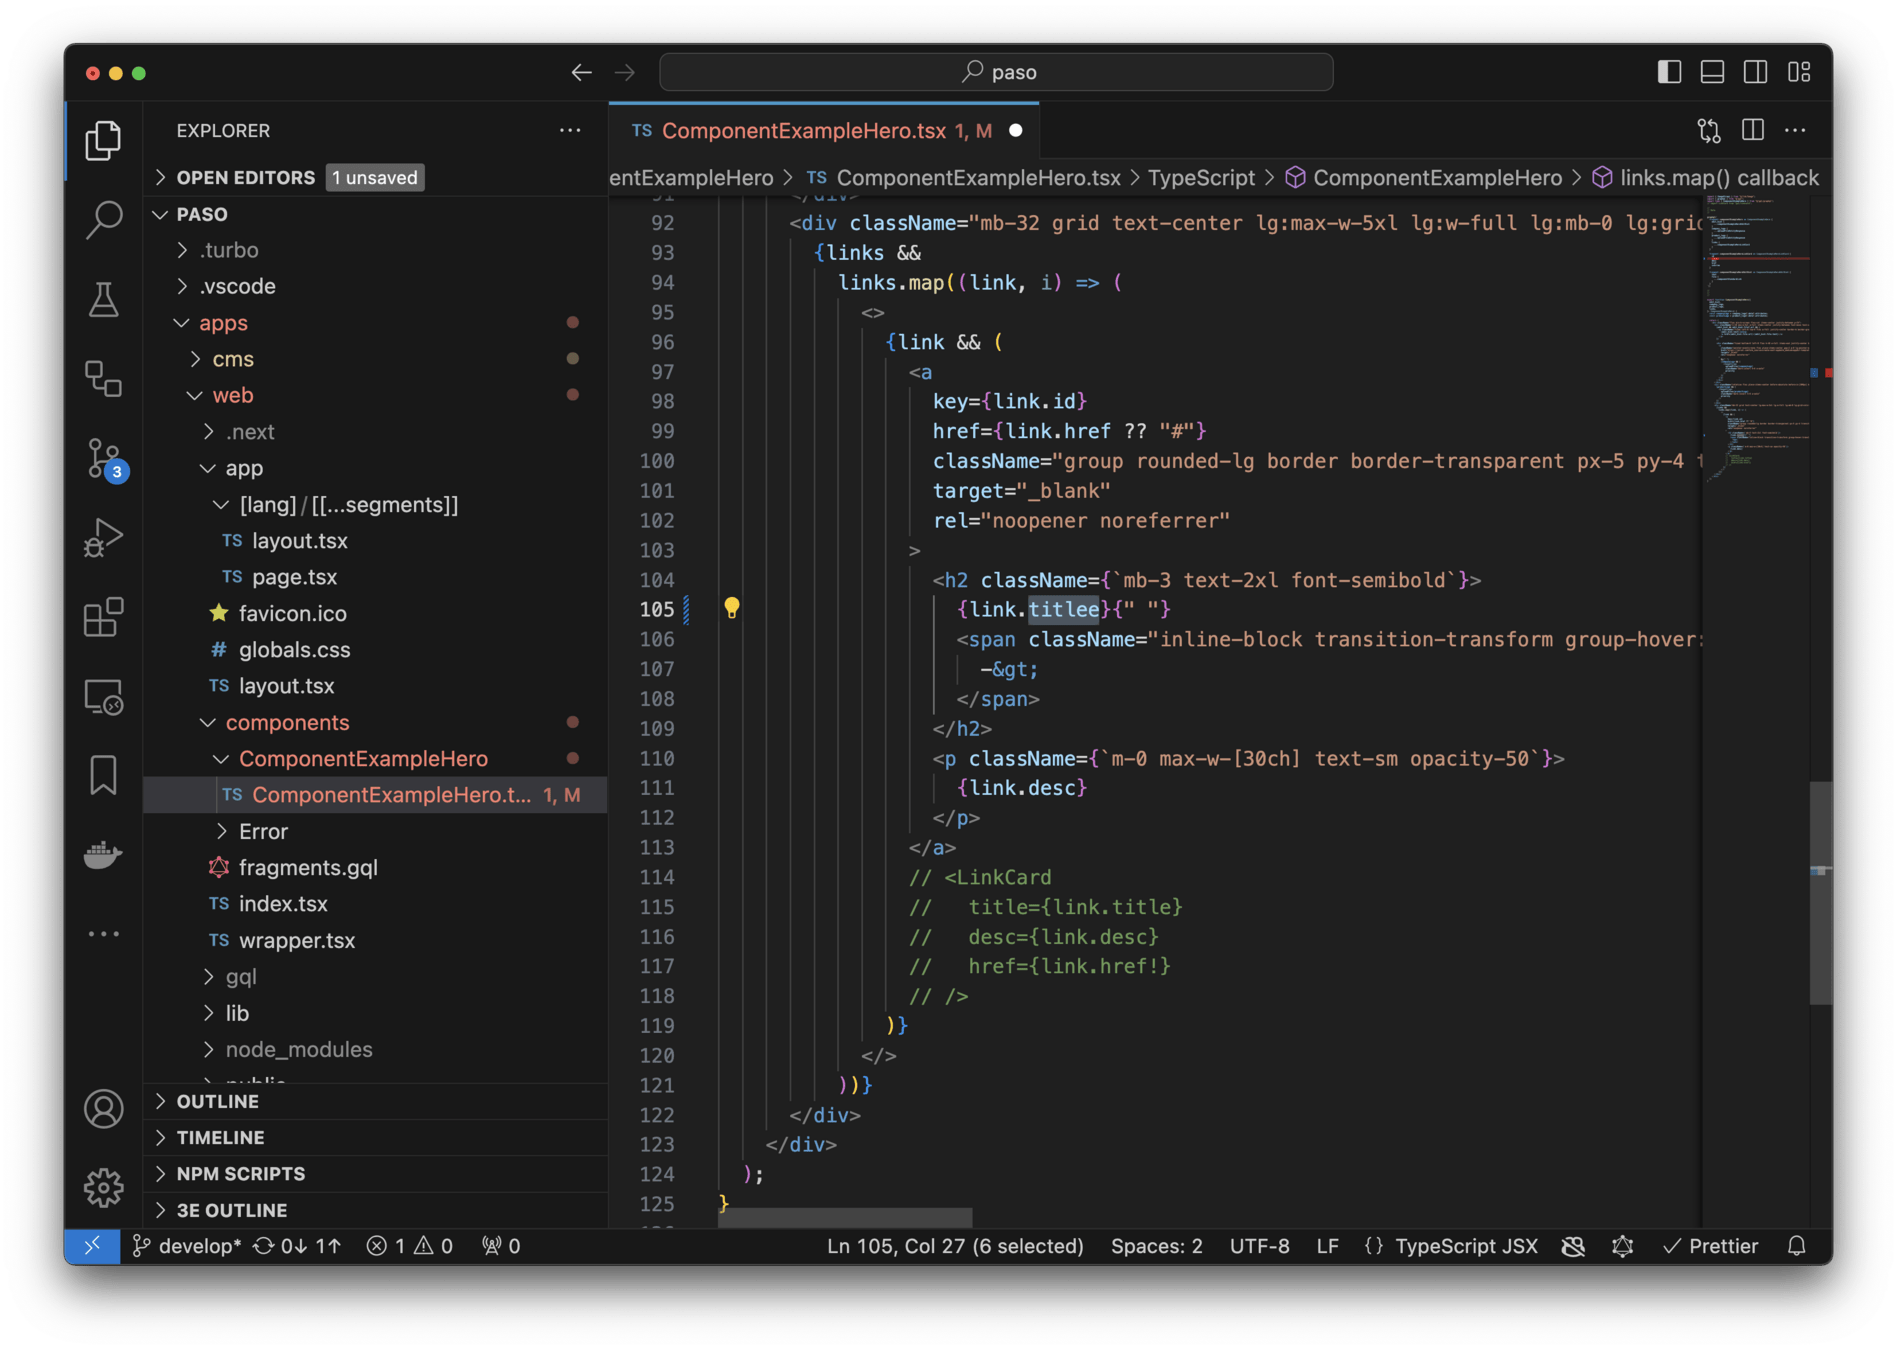Open the Manage settings gear
This screenshot has height=1350, width=1897.
tap(104, 1187)
